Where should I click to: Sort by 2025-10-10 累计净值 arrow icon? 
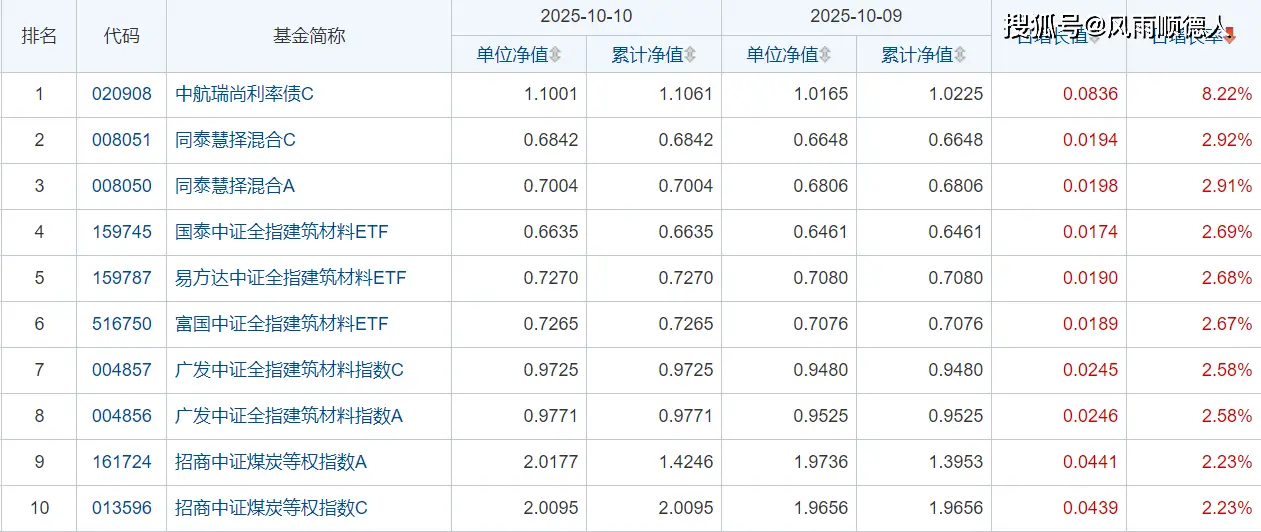coord(690,55)
